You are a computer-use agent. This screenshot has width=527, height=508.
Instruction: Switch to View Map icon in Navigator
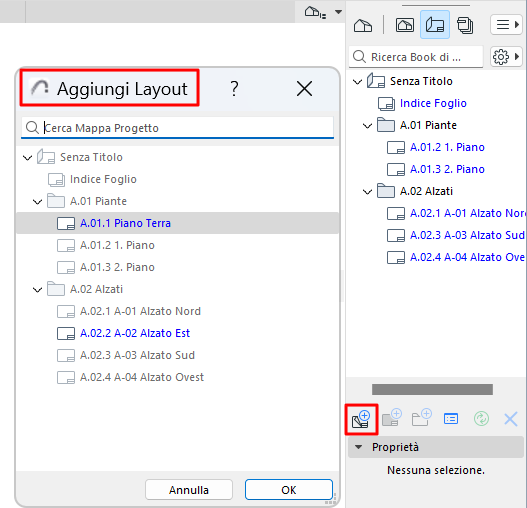point(405,25)
